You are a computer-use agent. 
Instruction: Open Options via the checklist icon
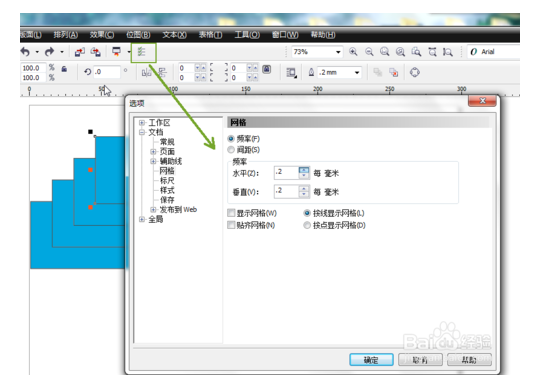tap(141, 52)
